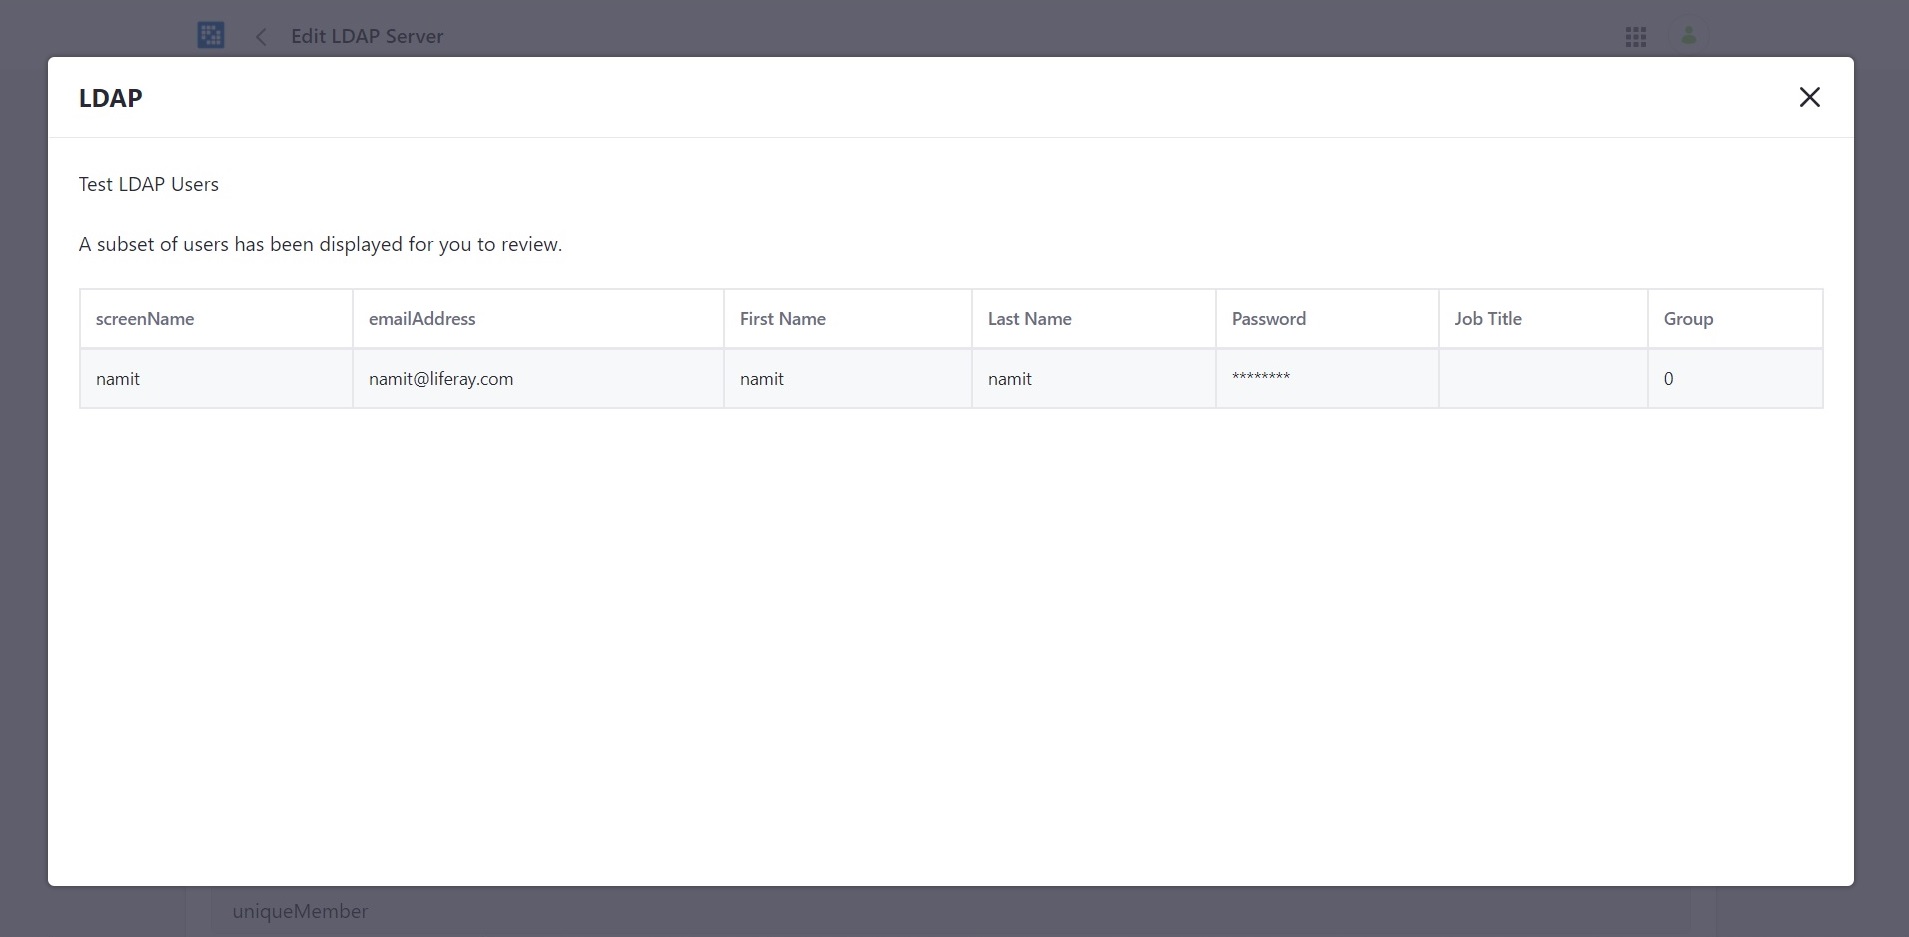Click the Last Name column header
Viewport: 1909px width, 937px height.
(x=1093, y=319)
